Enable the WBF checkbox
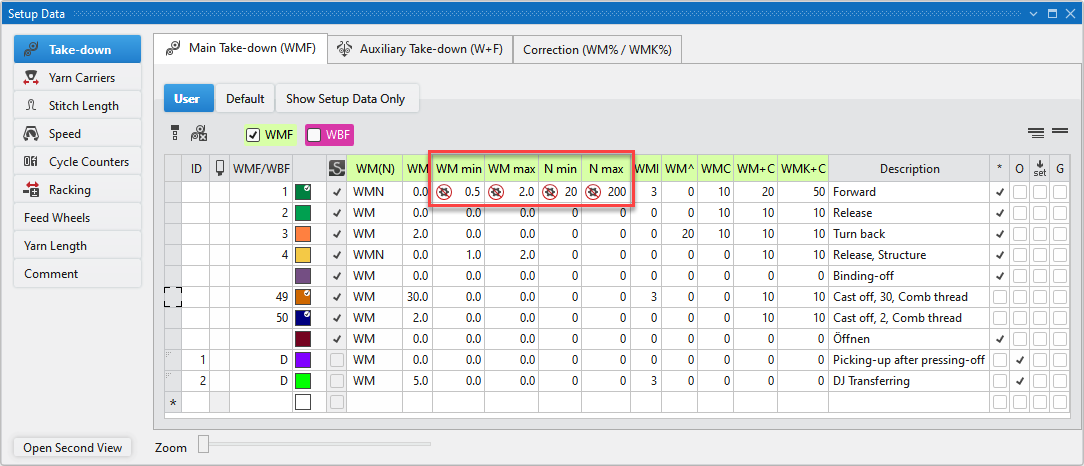The width and height of the screenshot is (1084, 466). [314, 134]
